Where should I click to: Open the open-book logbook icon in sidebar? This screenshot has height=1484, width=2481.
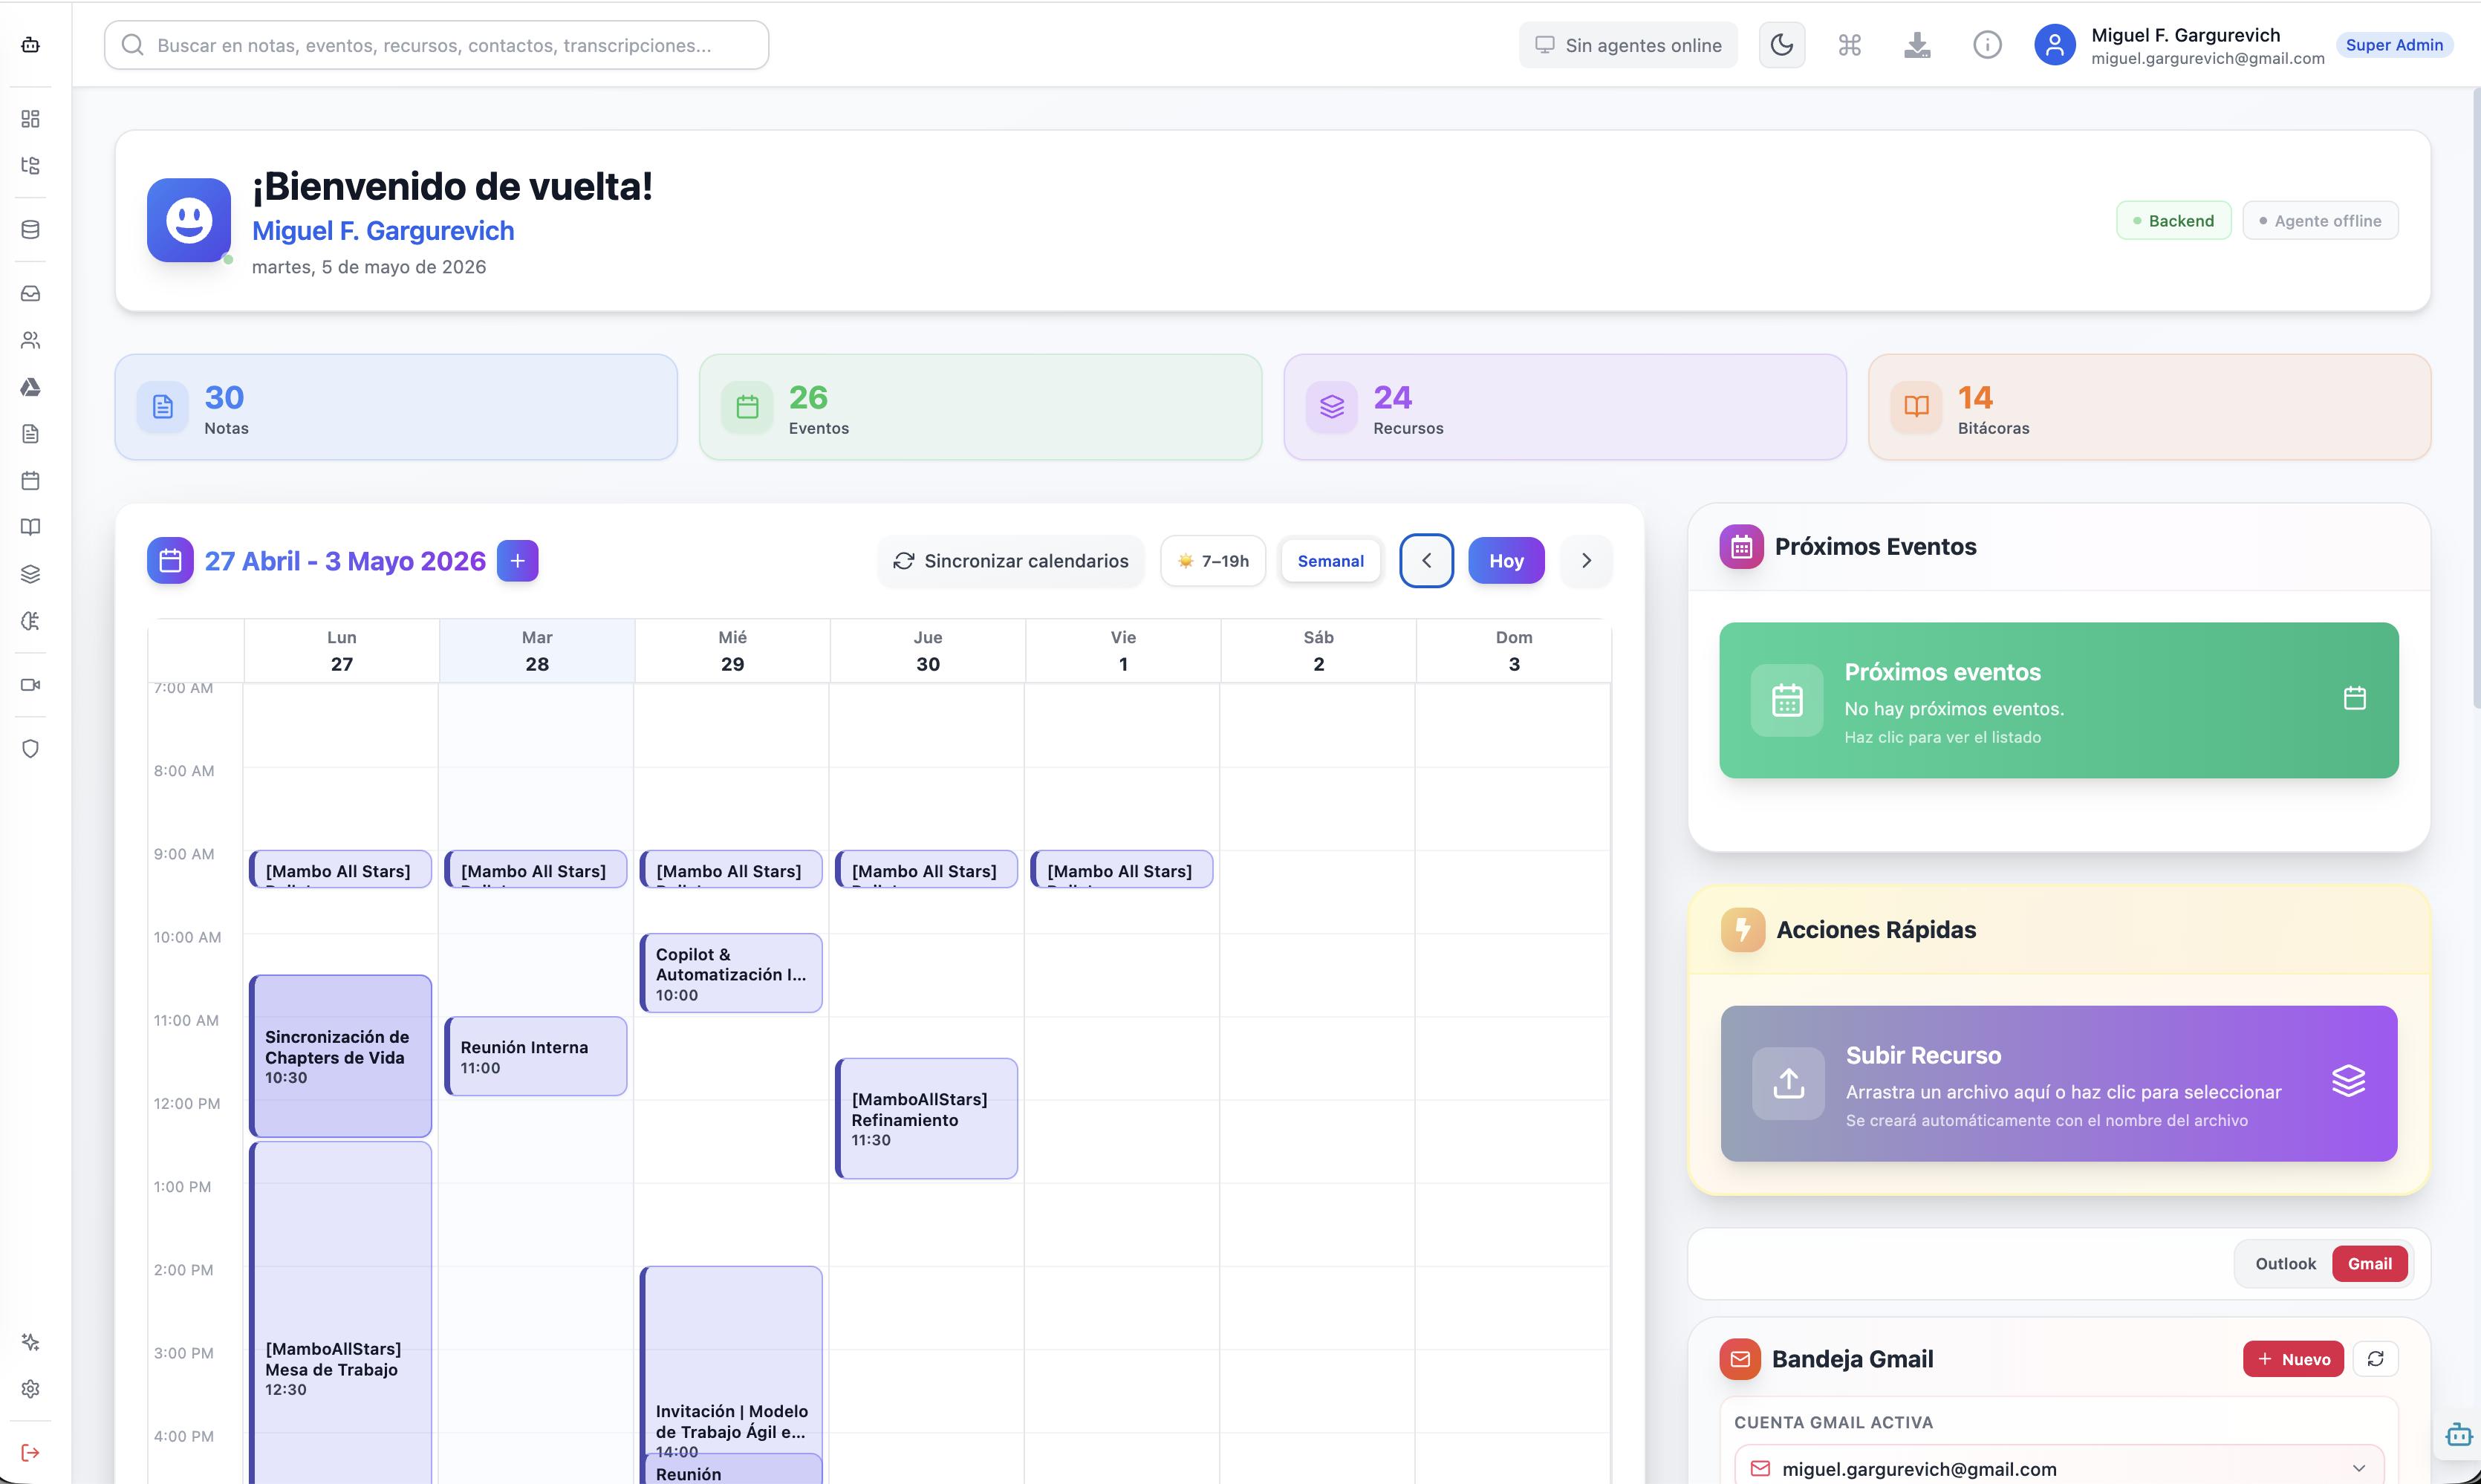pos(30,527)
